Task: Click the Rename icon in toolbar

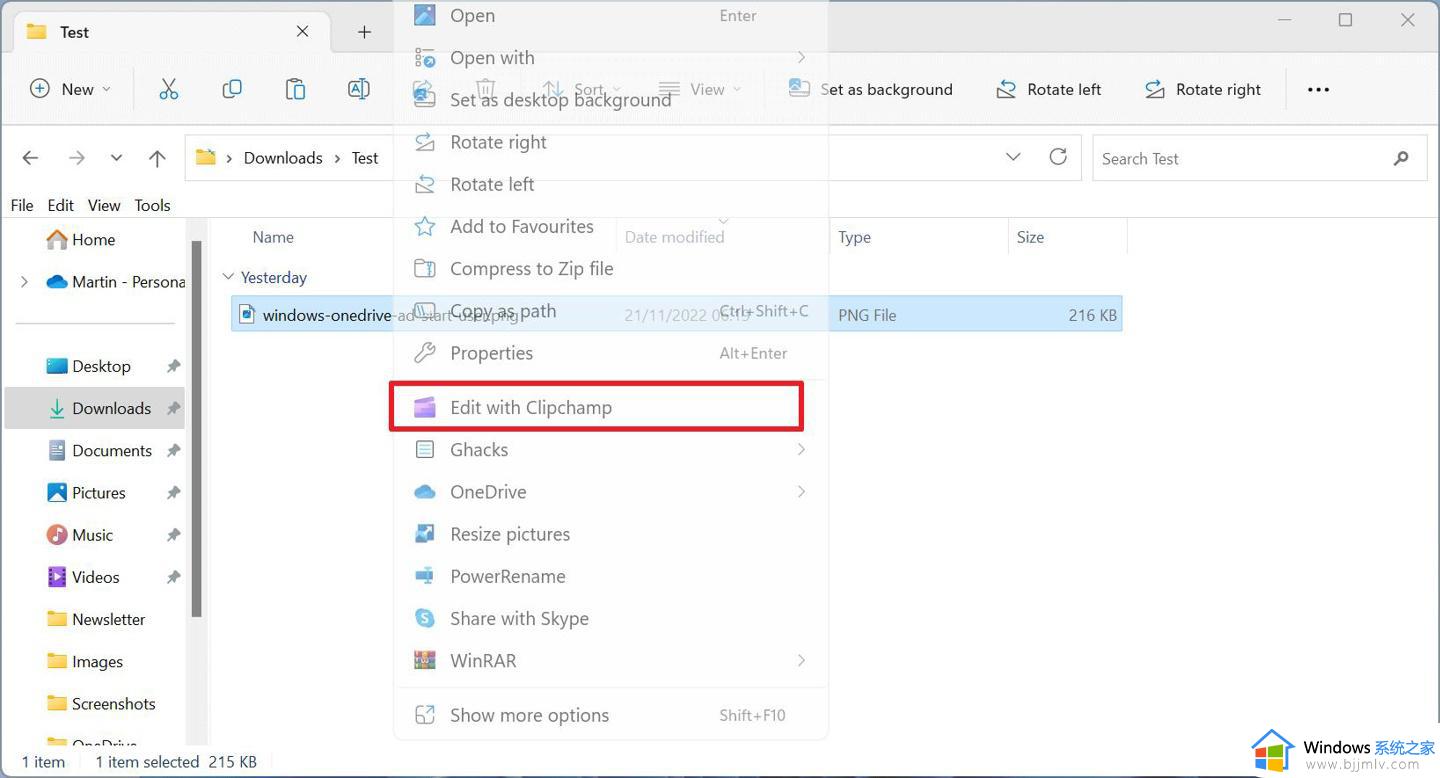Action: tap(358, 89)
